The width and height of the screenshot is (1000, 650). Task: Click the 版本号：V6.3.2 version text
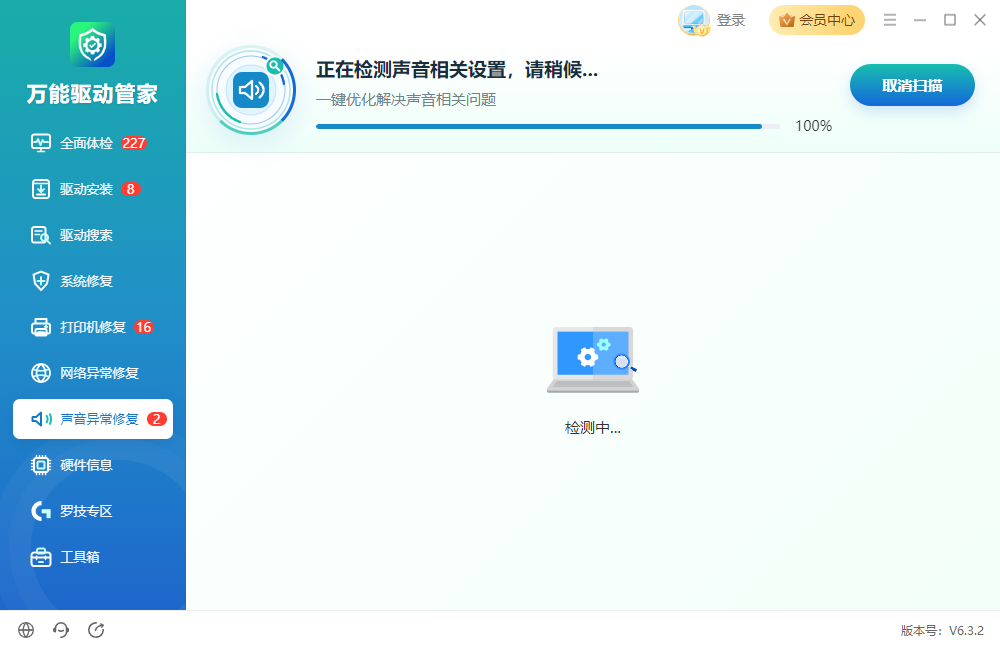[942, 631]
